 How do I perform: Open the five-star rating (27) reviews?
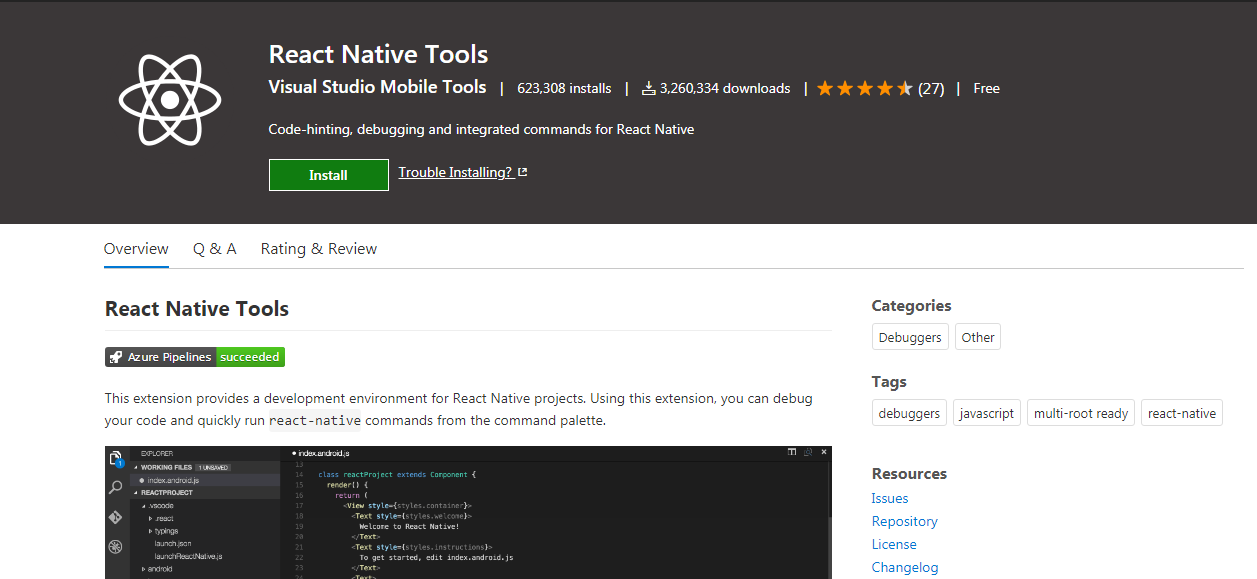[880, 88]
